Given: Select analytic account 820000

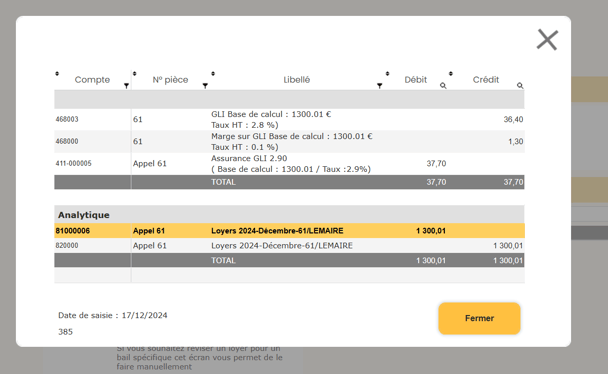Looking at the screenshot, I should (x=67, y=246).
